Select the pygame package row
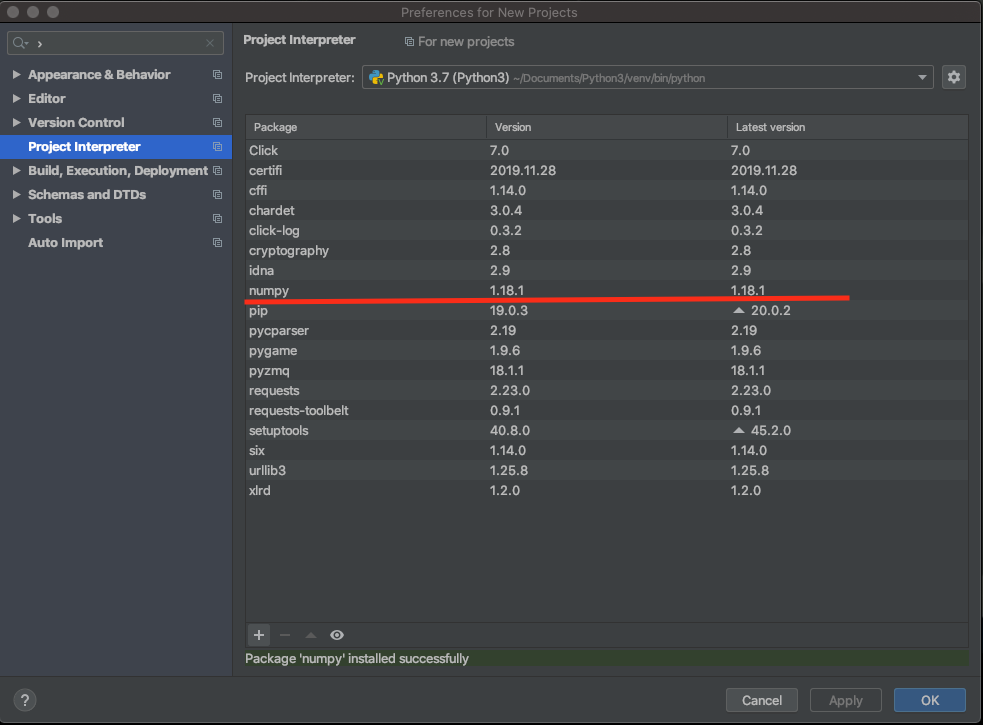This screenshot has height=725, width=983. coord(607,351)
